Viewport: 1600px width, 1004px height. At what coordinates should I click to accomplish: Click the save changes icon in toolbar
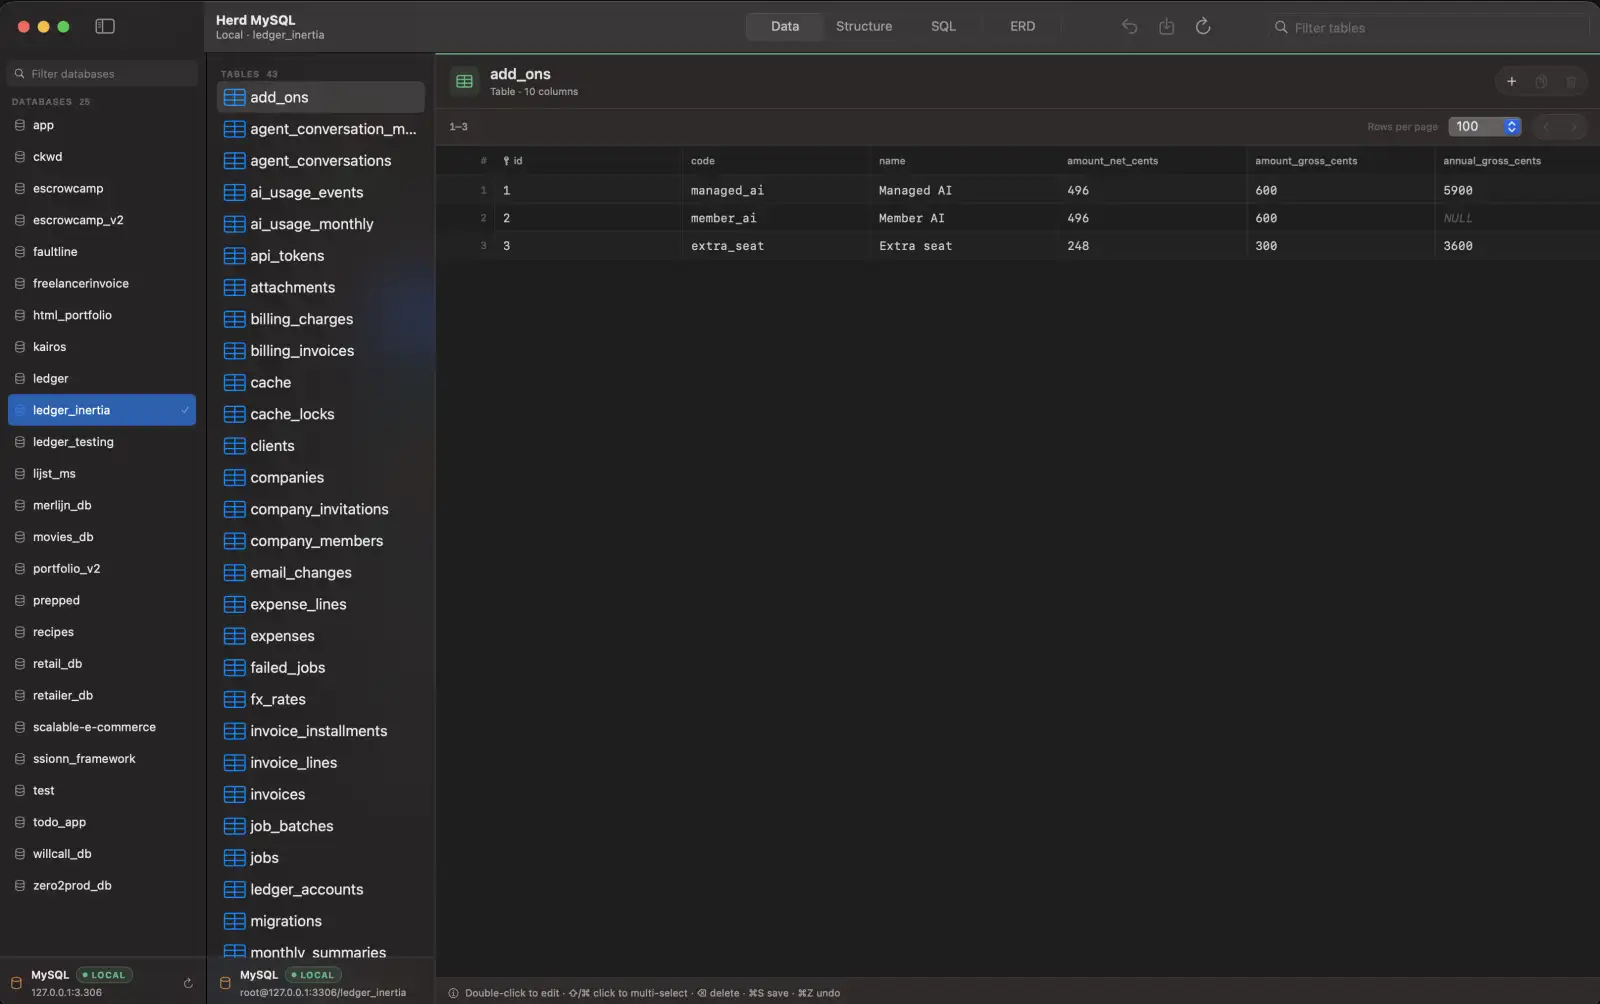click(1166, 27)
